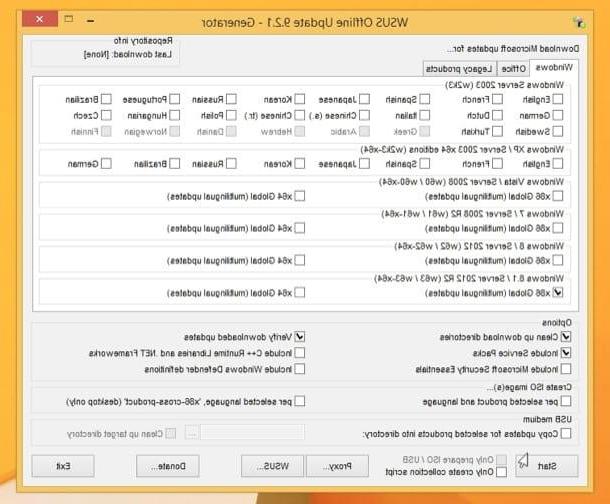Click the Repository info label
Image resolution: width=610 pixels, height=504 pixels.
143,40
